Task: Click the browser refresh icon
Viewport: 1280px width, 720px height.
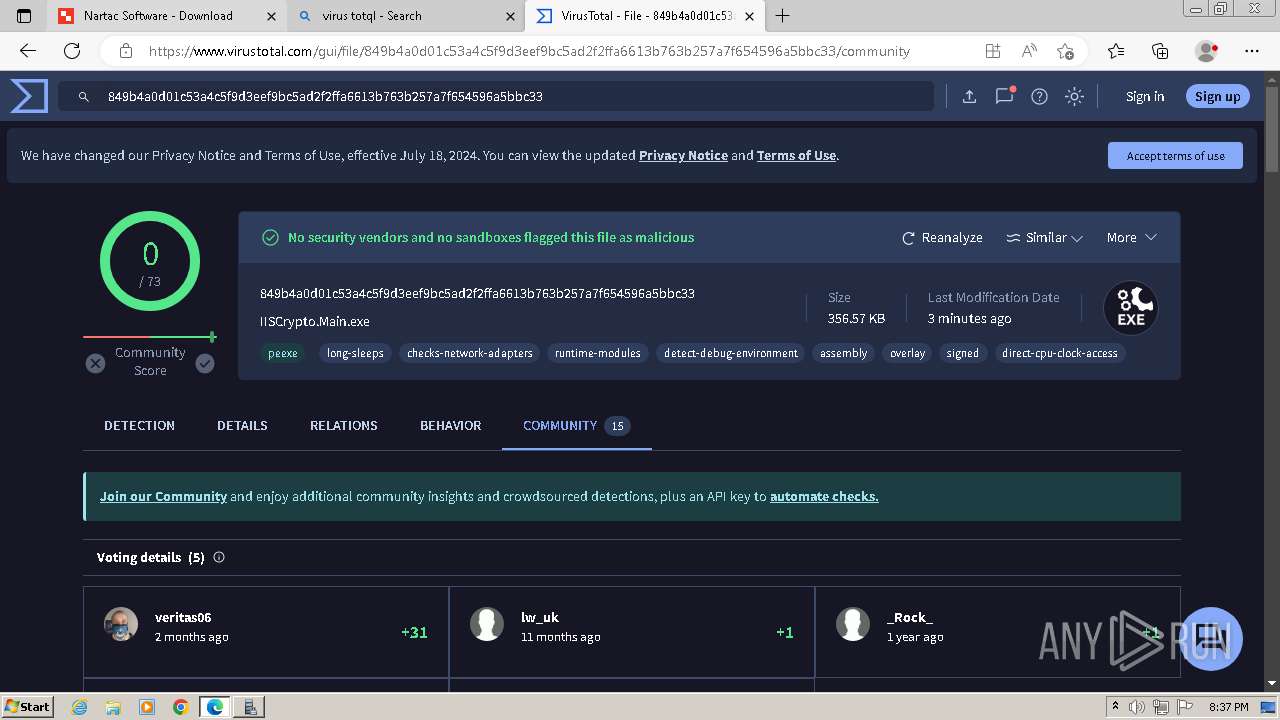Action: click(x=72, y=51)
